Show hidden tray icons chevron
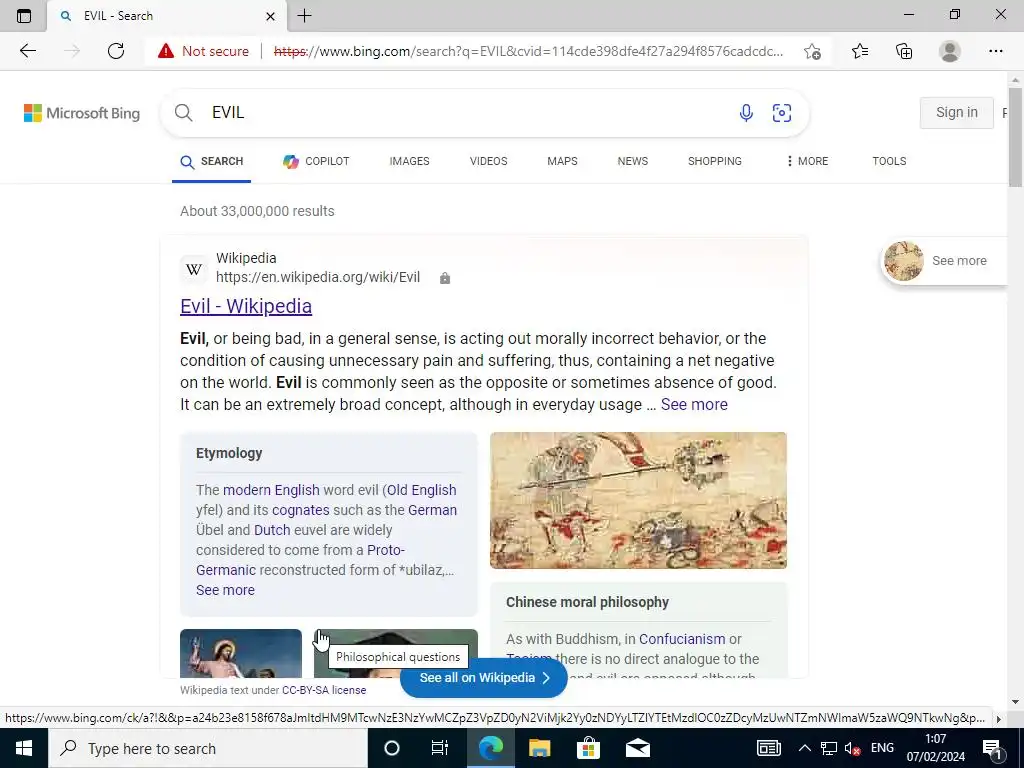The height and width of the screenshot is (768, 1024). [805, 748]
